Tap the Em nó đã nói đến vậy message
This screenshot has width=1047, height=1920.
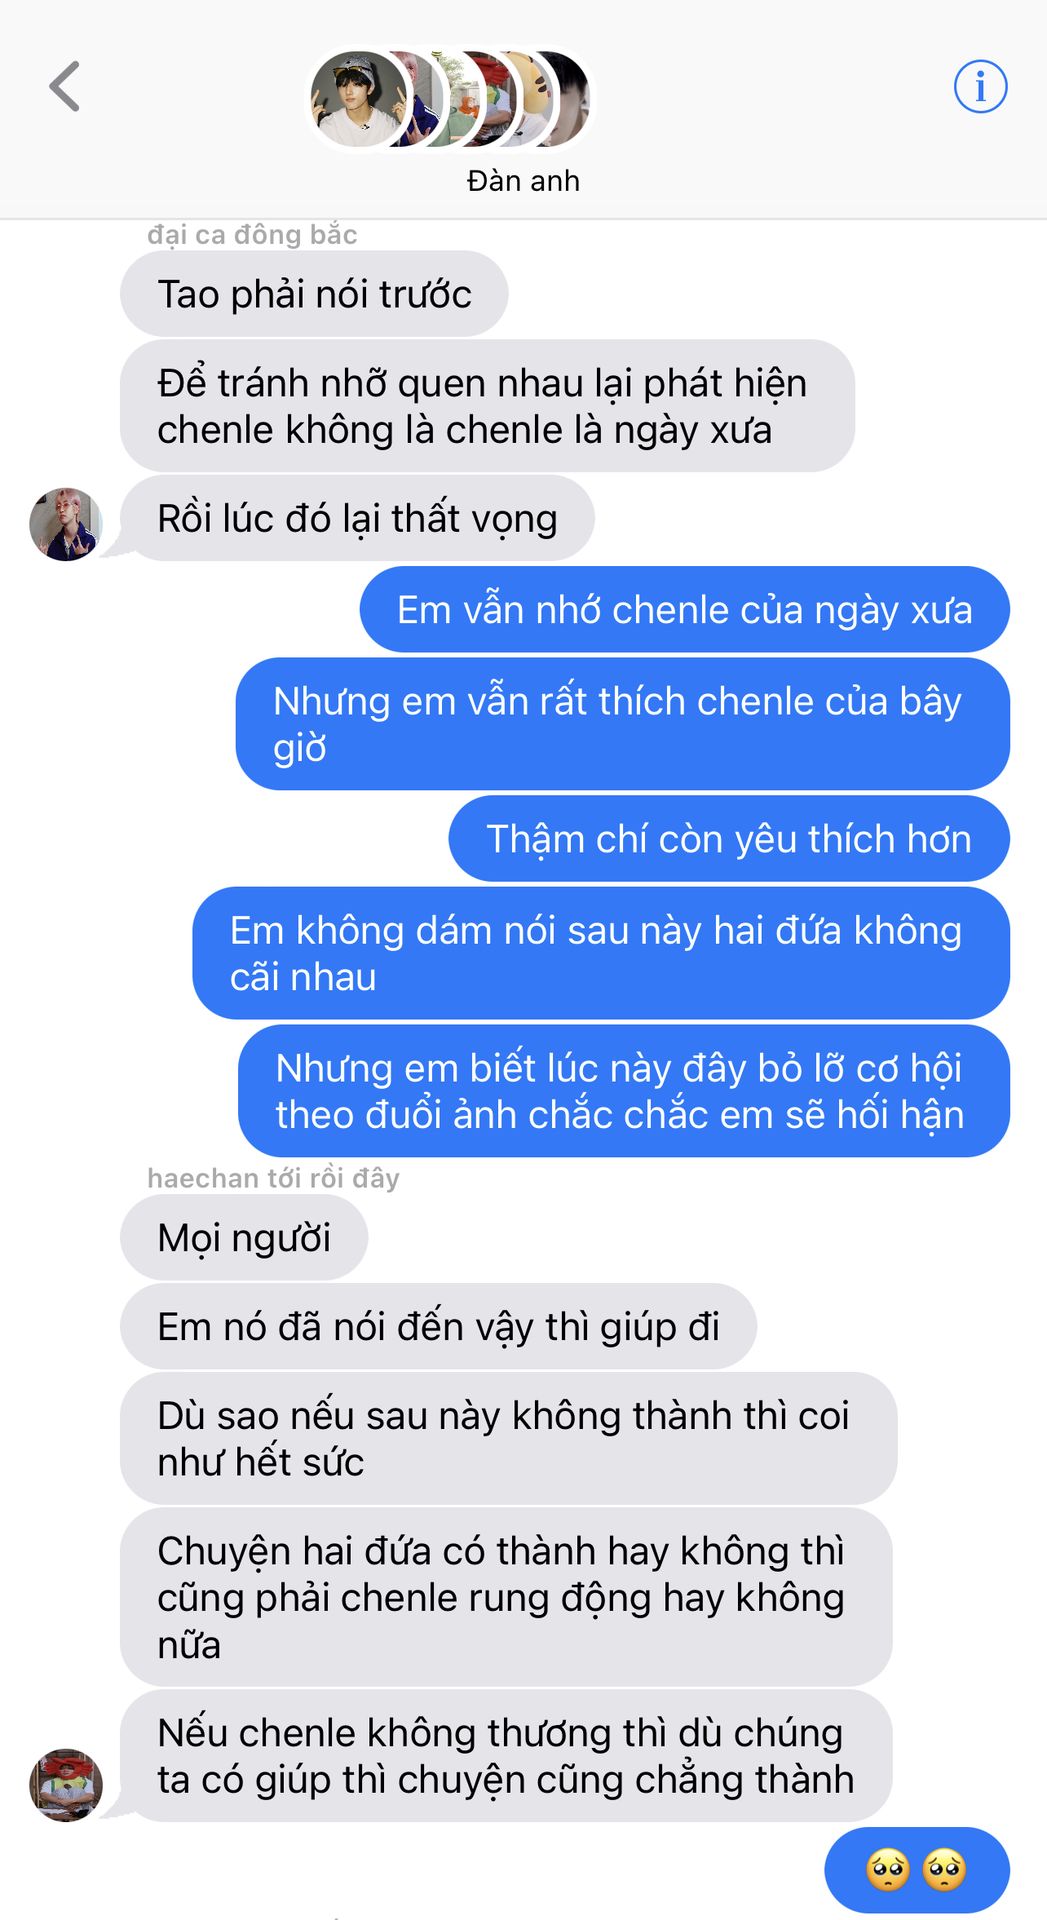[x=438, y=1327]
